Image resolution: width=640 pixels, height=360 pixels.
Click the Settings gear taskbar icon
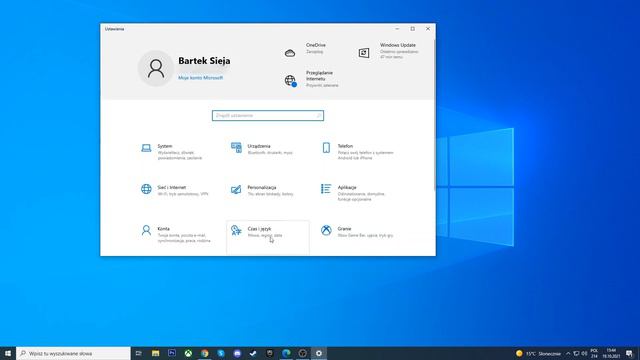tap(319, 353)
